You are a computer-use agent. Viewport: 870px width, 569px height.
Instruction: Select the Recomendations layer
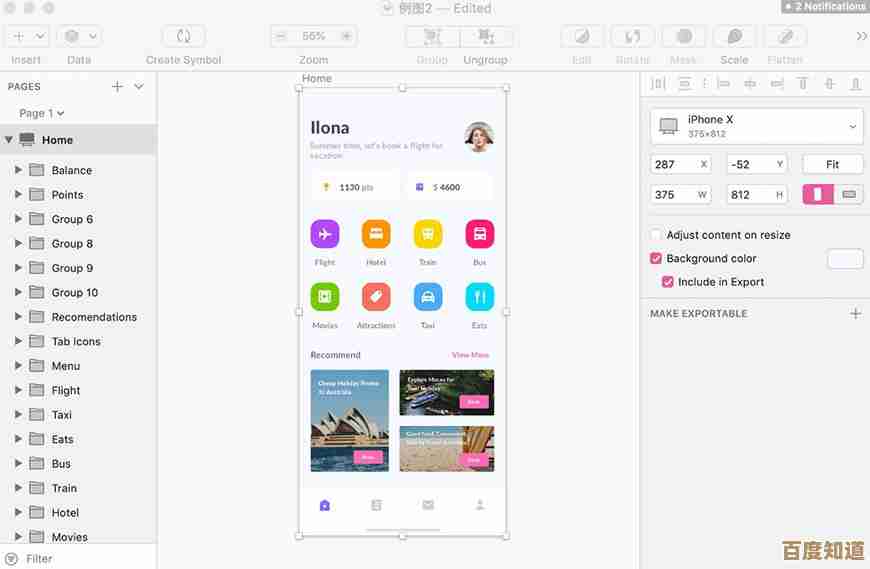(x=94, y=317)
